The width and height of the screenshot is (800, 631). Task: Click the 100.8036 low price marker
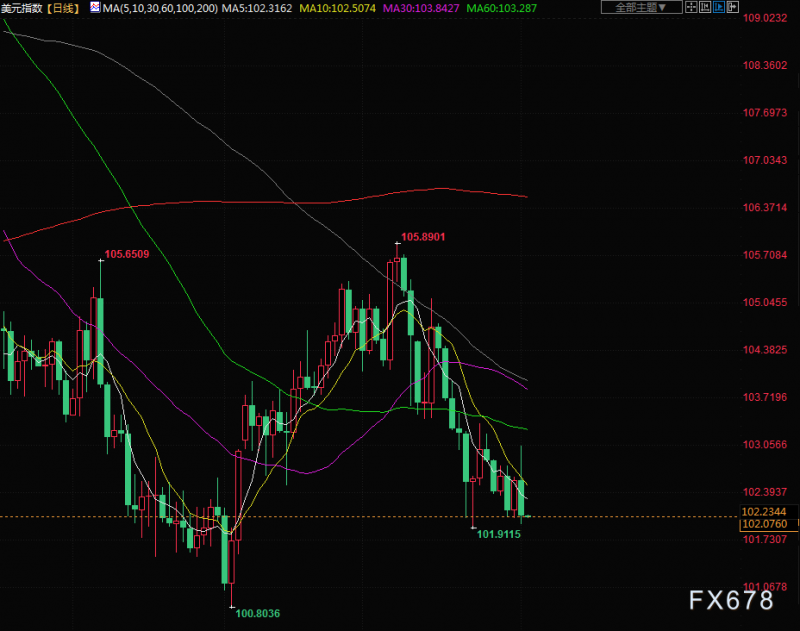(x=258, y=613)
